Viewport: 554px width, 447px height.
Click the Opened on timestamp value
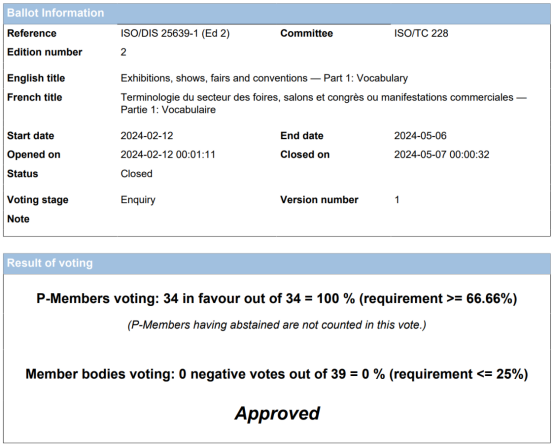(x=168, y=154)
